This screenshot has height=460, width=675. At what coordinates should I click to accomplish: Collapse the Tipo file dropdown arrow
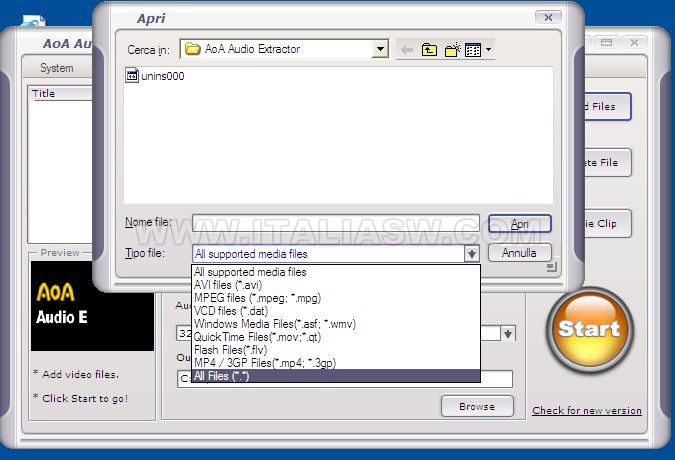(x=472, y=254)
